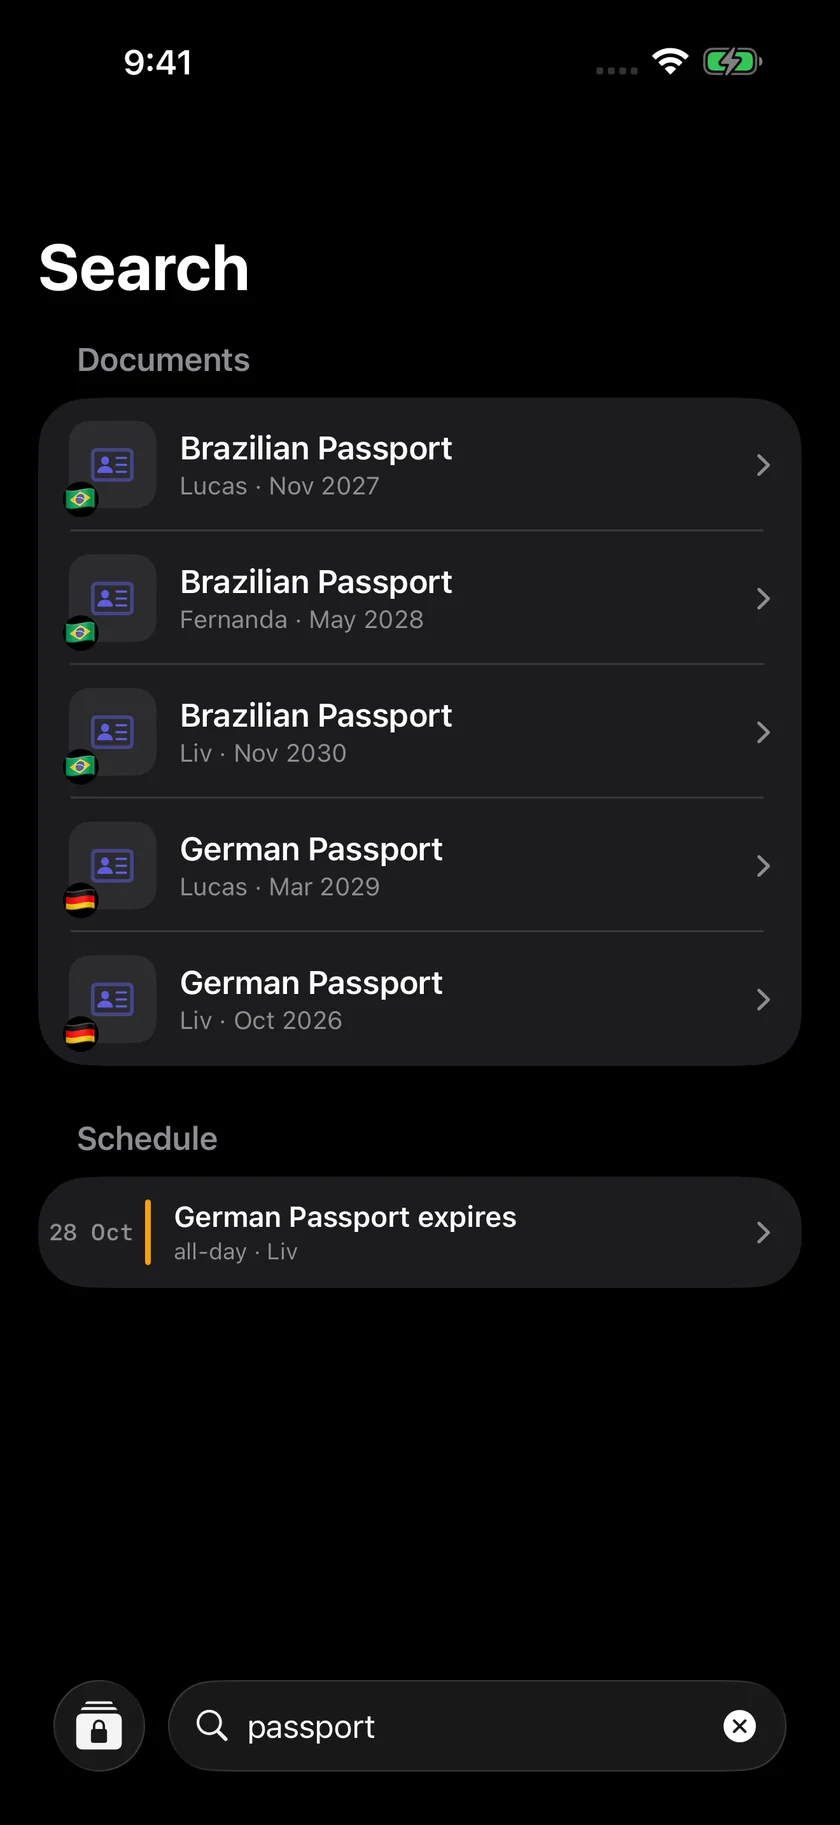Tap ID card icon for Liv's German Passport
This screenshot has width=840, height=1825.
tap(112, 999)
